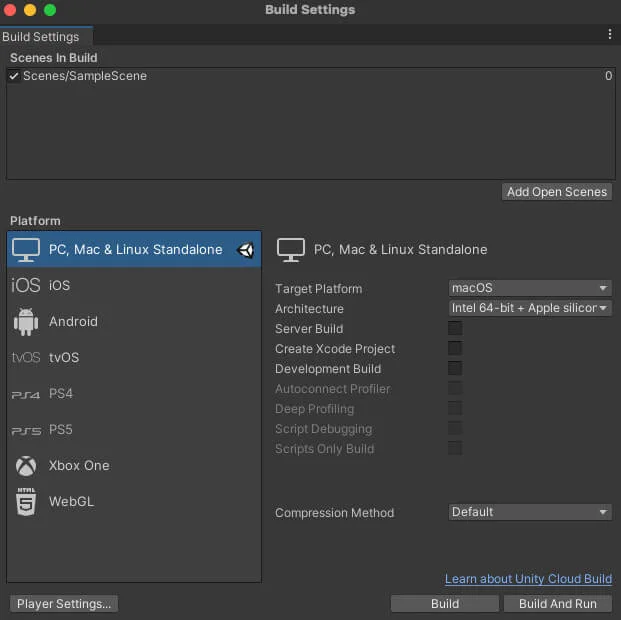The image size is (621, 620).
Task: Open the Target Platform macOS dropdown
Action: (530, 288)
